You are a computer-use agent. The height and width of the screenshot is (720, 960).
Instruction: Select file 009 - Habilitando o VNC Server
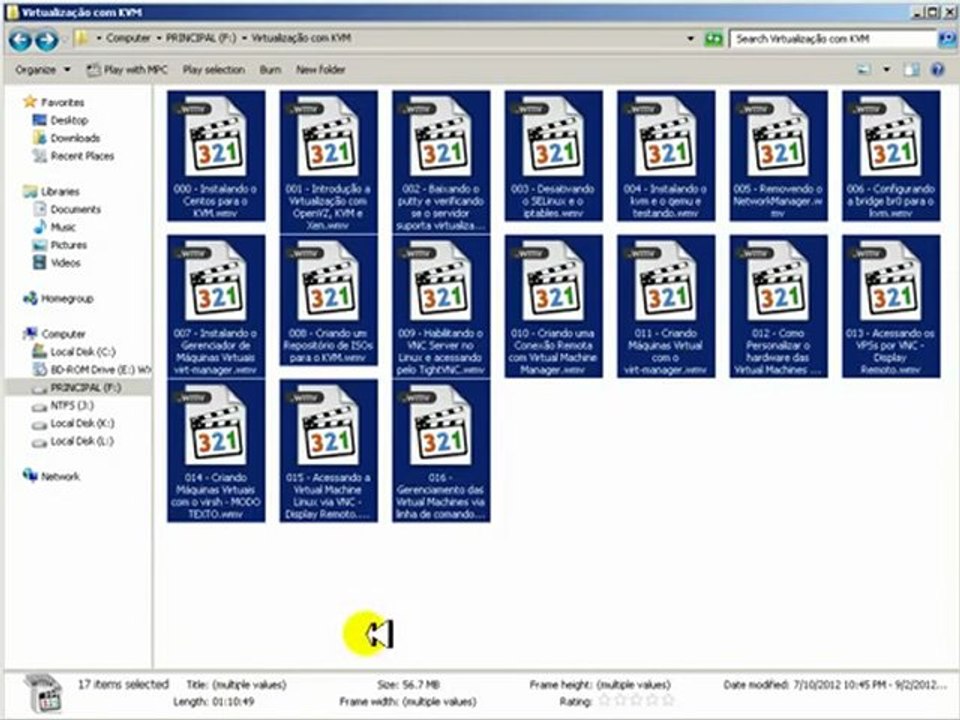pyautogui.click(x=441, y=306)
